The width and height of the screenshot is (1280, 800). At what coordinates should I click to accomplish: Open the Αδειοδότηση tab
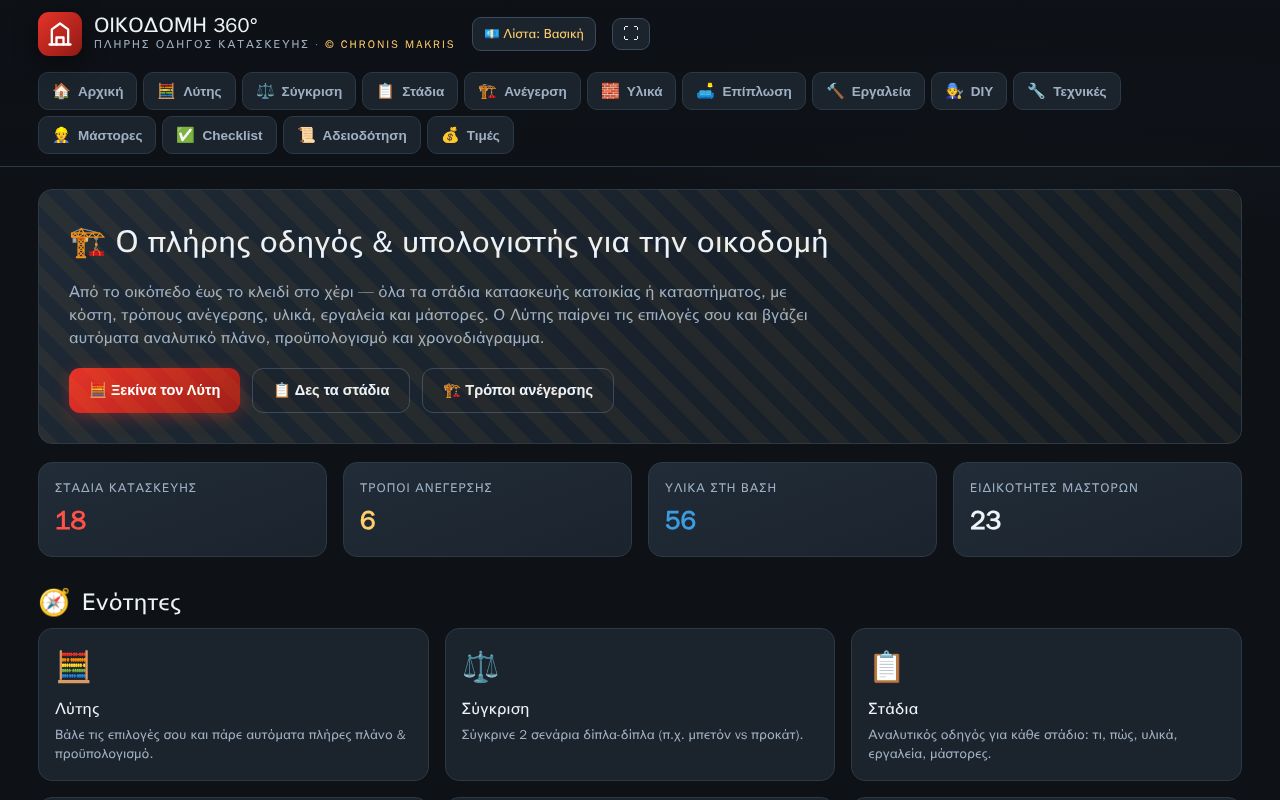(352, 135)
